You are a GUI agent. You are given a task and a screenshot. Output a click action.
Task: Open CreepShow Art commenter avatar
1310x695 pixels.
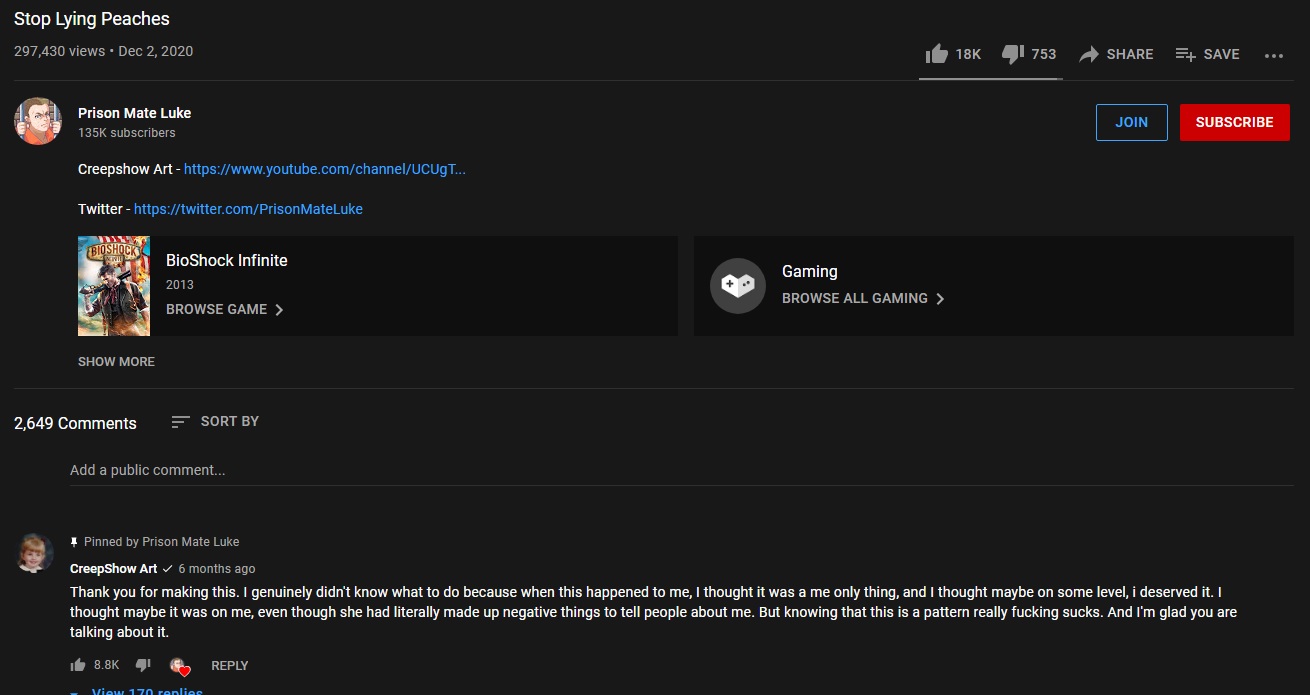35,552
